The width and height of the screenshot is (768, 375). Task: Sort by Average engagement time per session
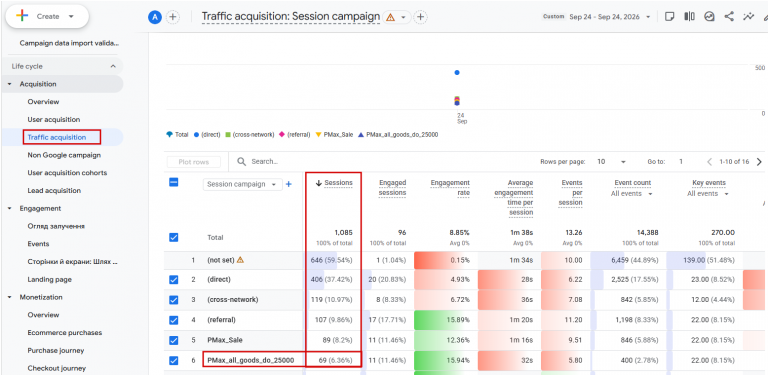point(513,197)
